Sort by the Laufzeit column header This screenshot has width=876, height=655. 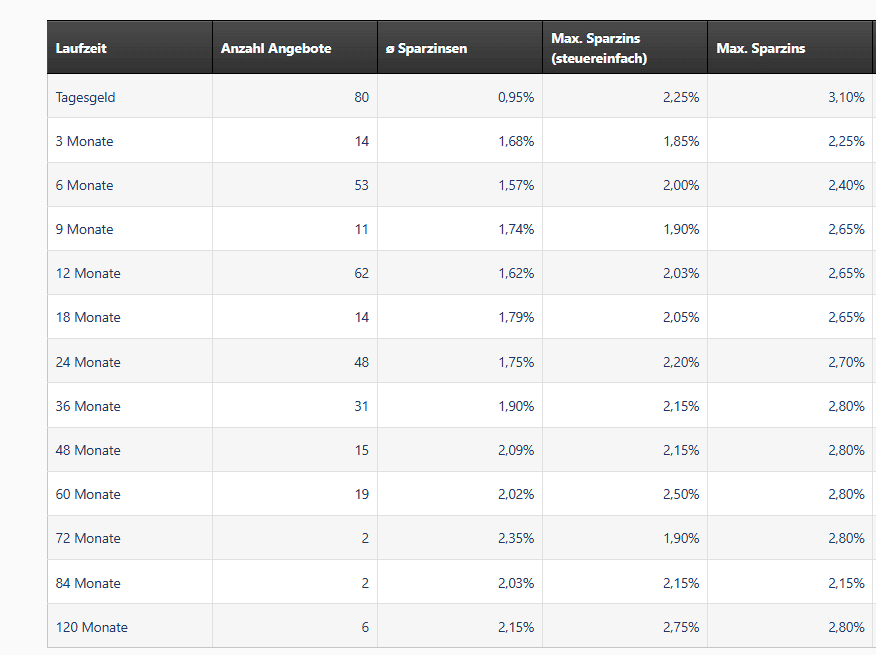81,48
